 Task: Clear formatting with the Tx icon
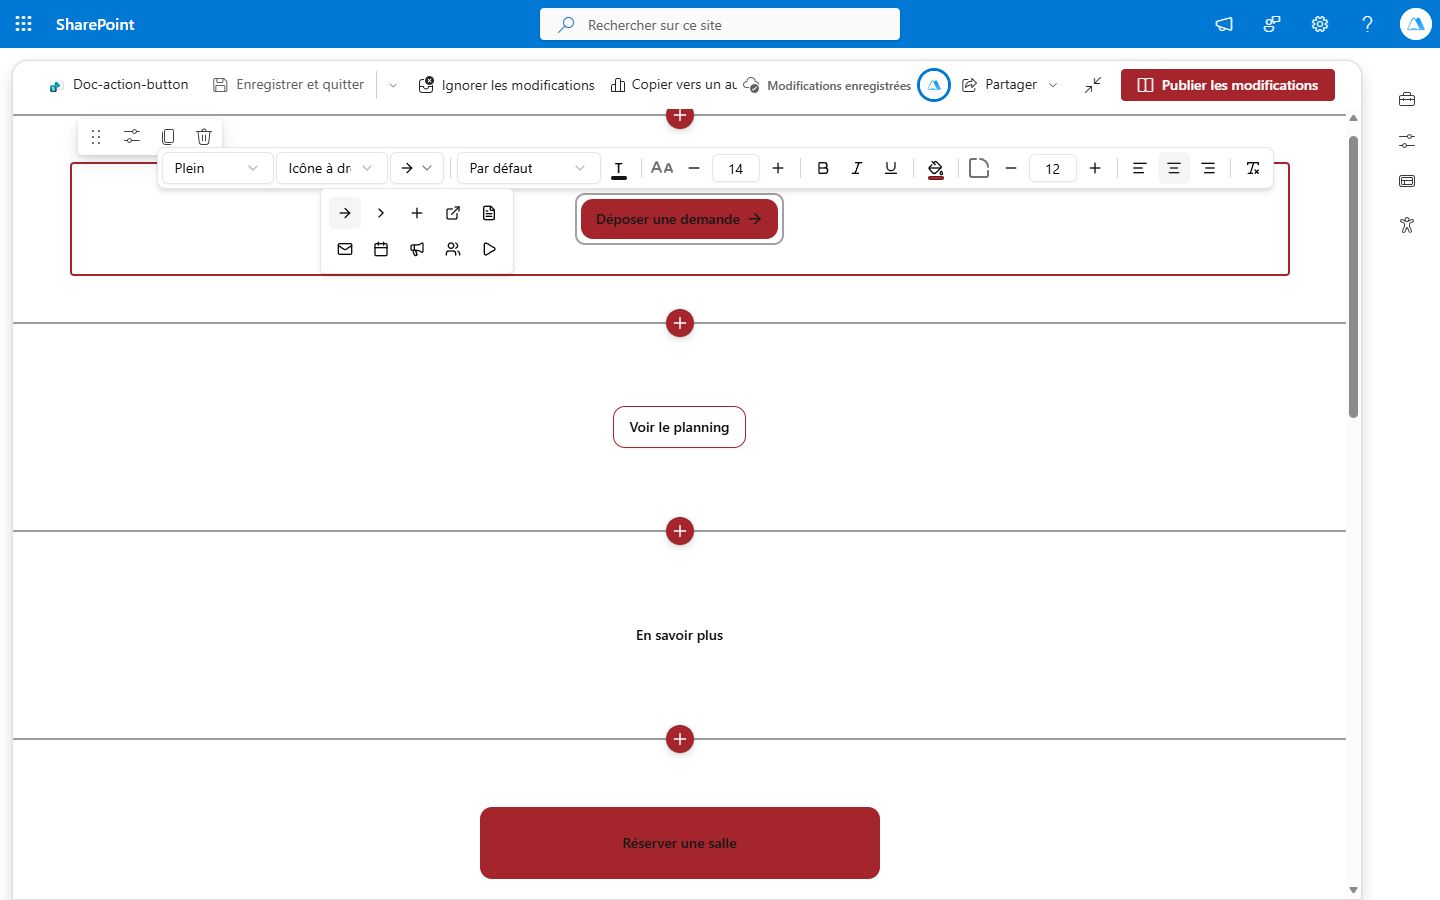1253,168
